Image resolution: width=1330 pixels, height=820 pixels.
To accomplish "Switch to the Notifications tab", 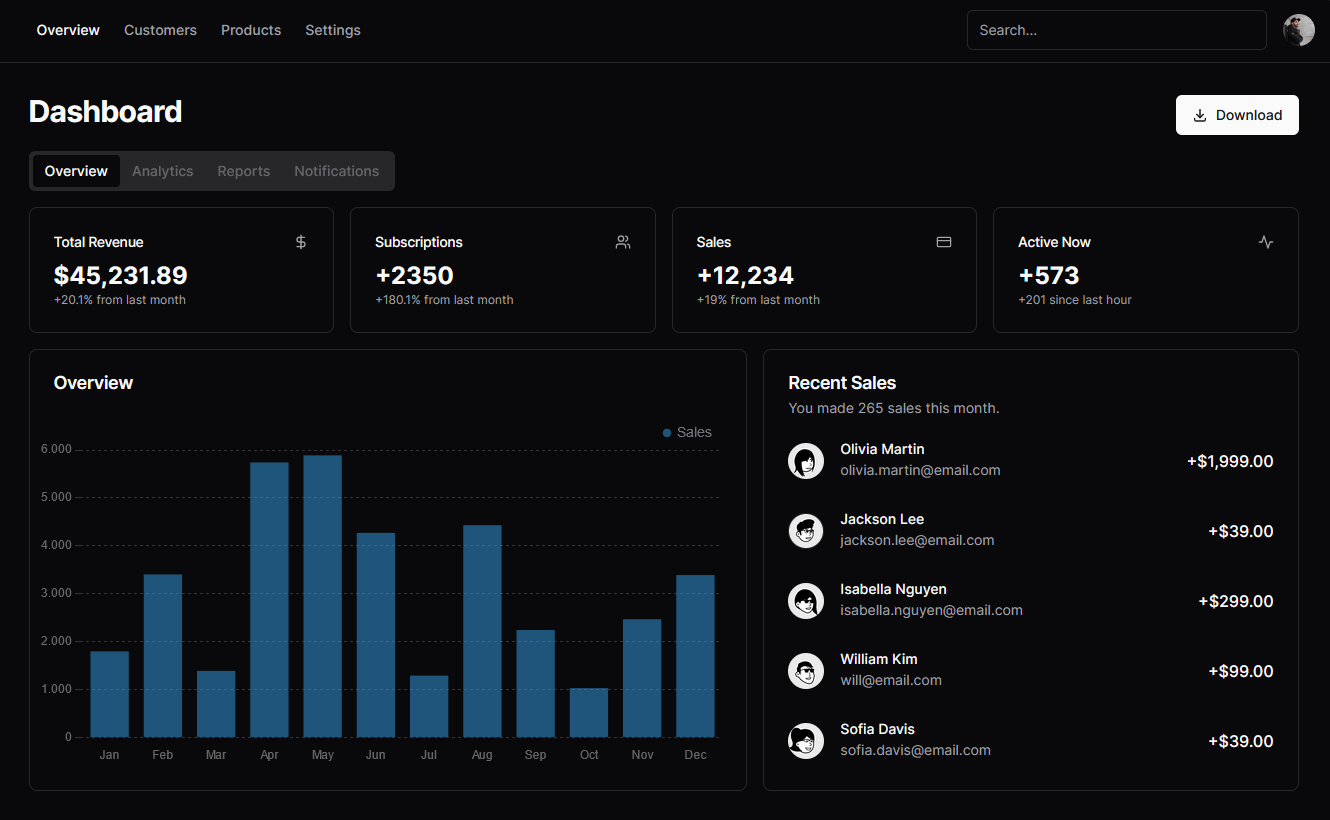I will point(336,171).
